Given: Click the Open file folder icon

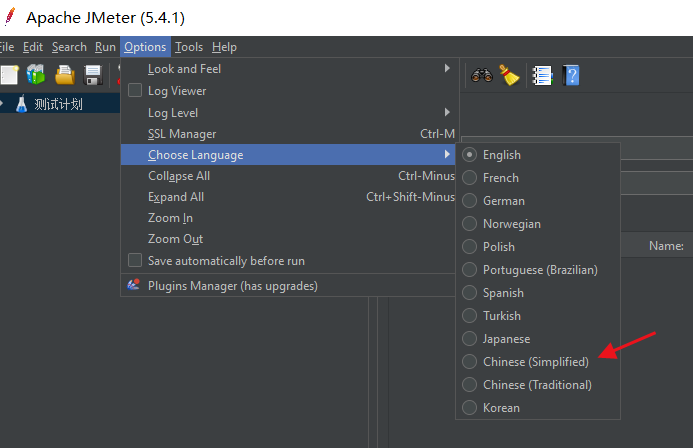Looking at the screenshot, I should coord(65,75).
